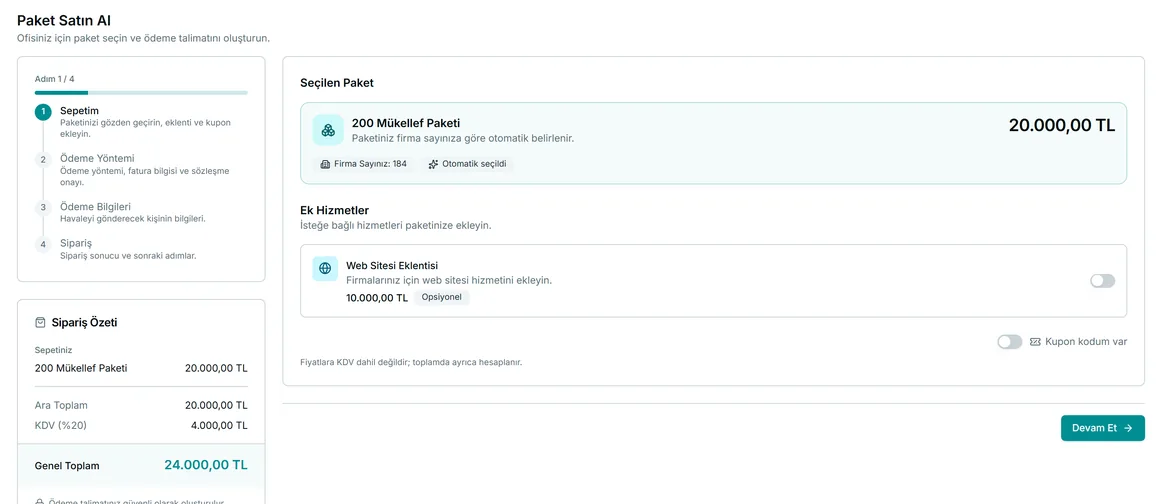Enable the Web Sitesi Eklentisi toggle
The height and width of the screenshot is (504, 1162).
pos(1102,281)
